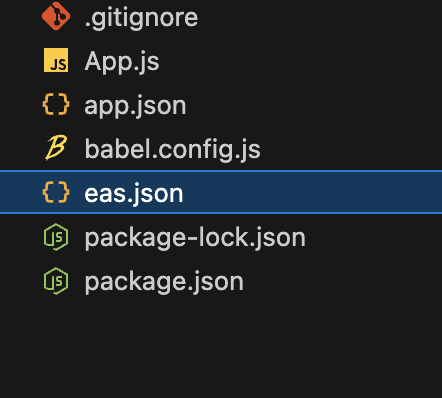Click blank area right of babel.config.js
442x398 pixels.
[352, 148]
